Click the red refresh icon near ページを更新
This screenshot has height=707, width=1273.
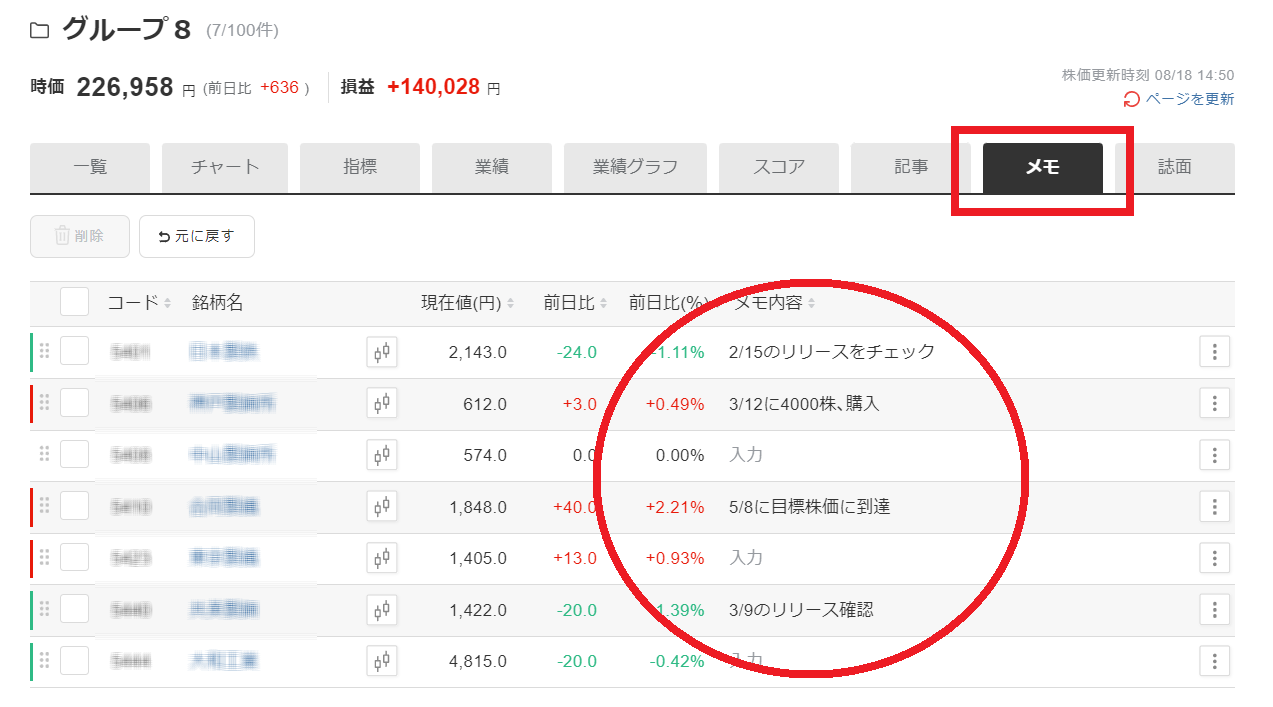pos(1132,99)
